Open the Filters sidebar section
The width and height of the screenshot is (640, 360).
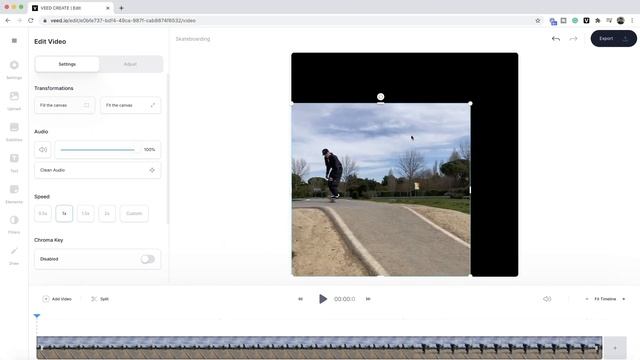click(14, 224)
